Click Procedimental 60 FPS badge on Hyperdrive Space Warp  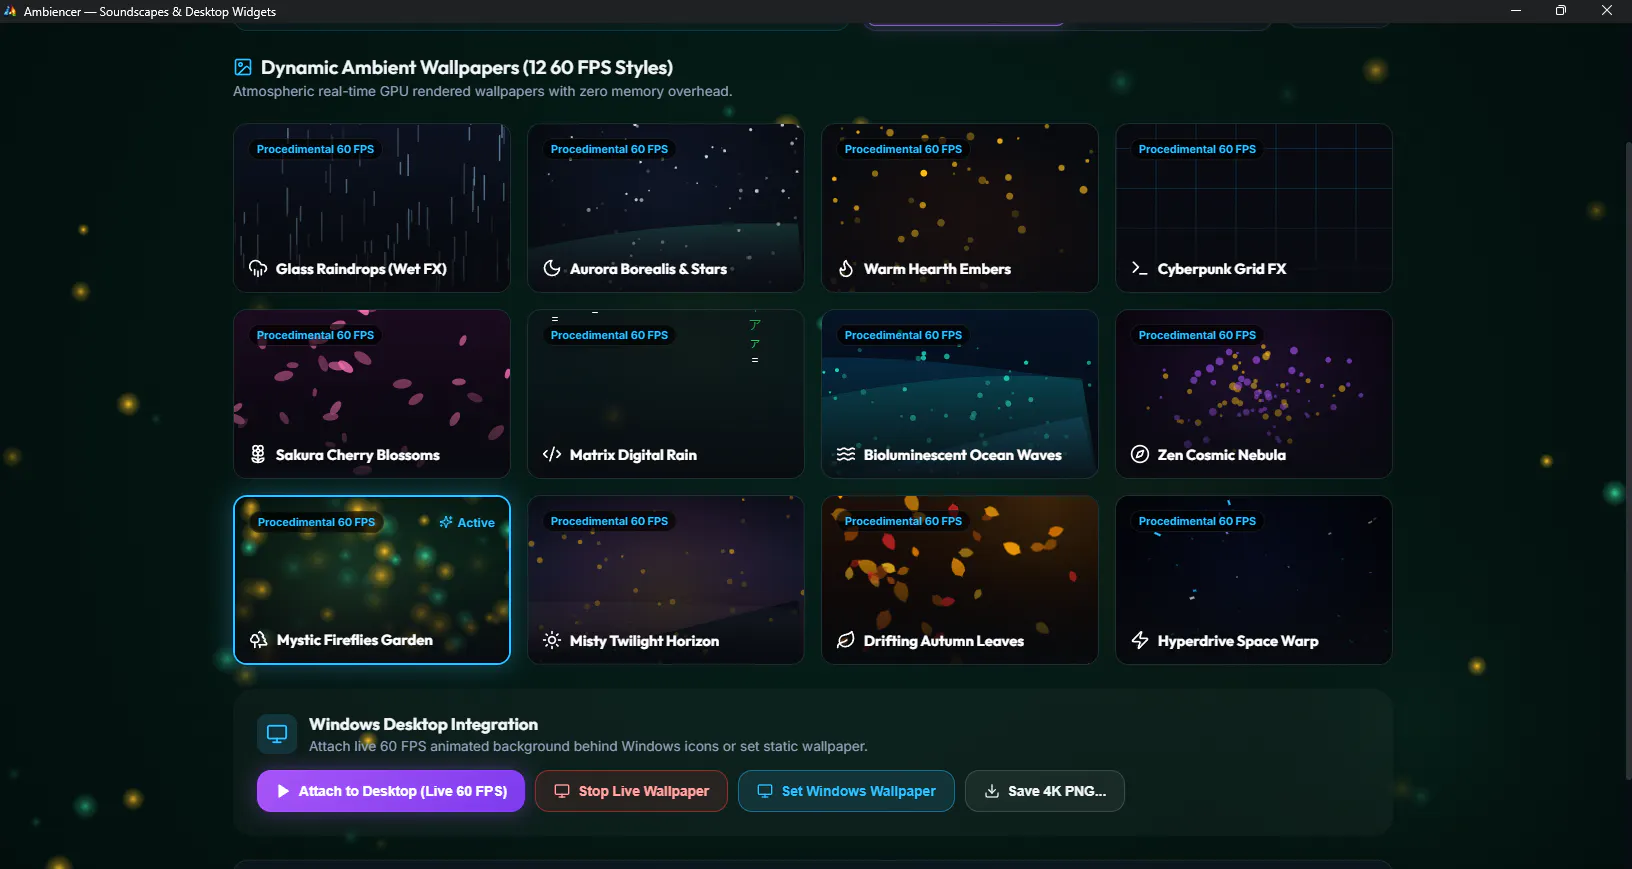(x=1197, y=521)
